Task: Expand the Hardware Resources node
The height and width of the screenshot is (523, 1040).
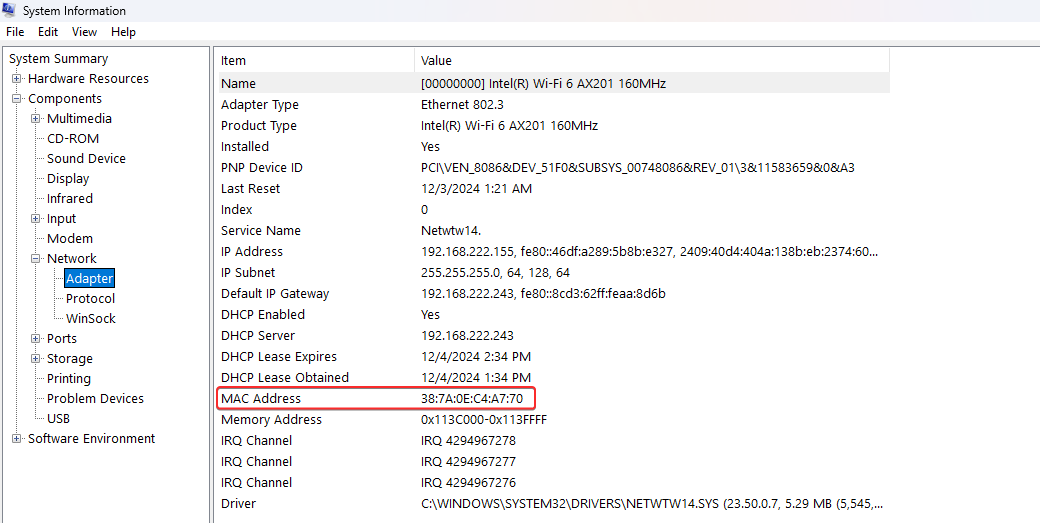Action: tap(17, 79)
